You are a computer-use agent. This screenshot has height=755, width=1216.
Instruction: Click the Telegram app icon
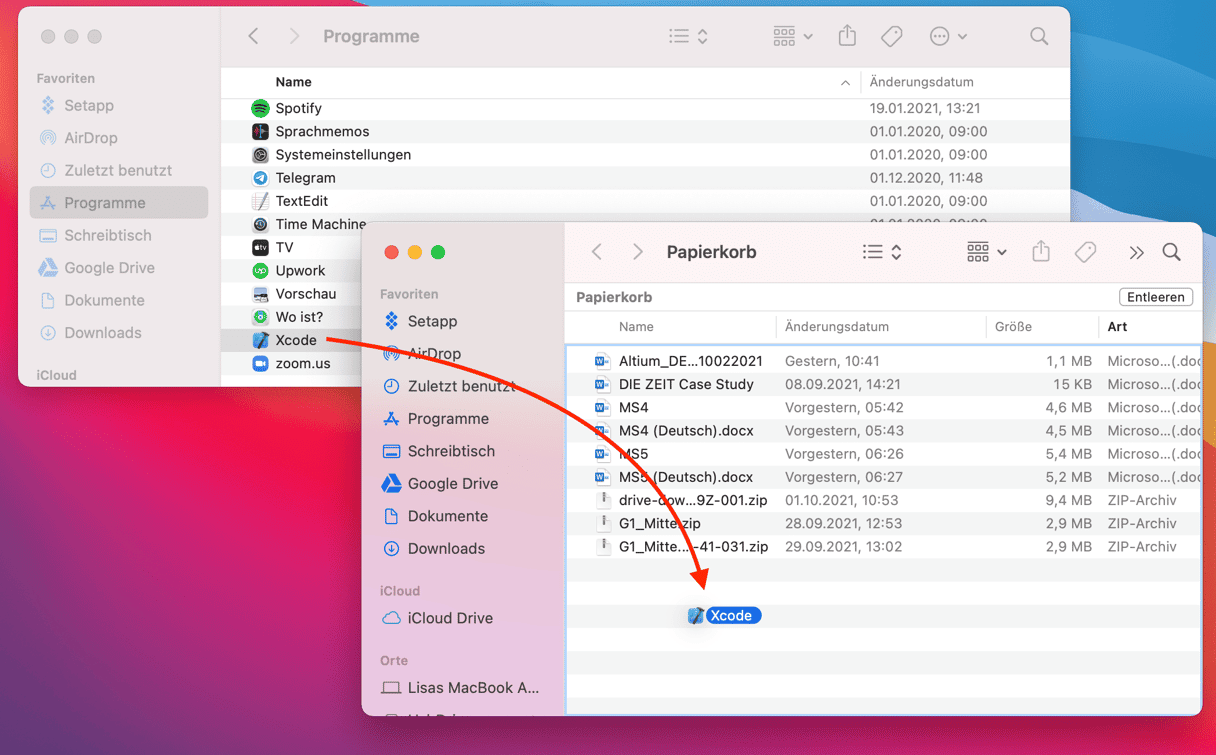260,178
